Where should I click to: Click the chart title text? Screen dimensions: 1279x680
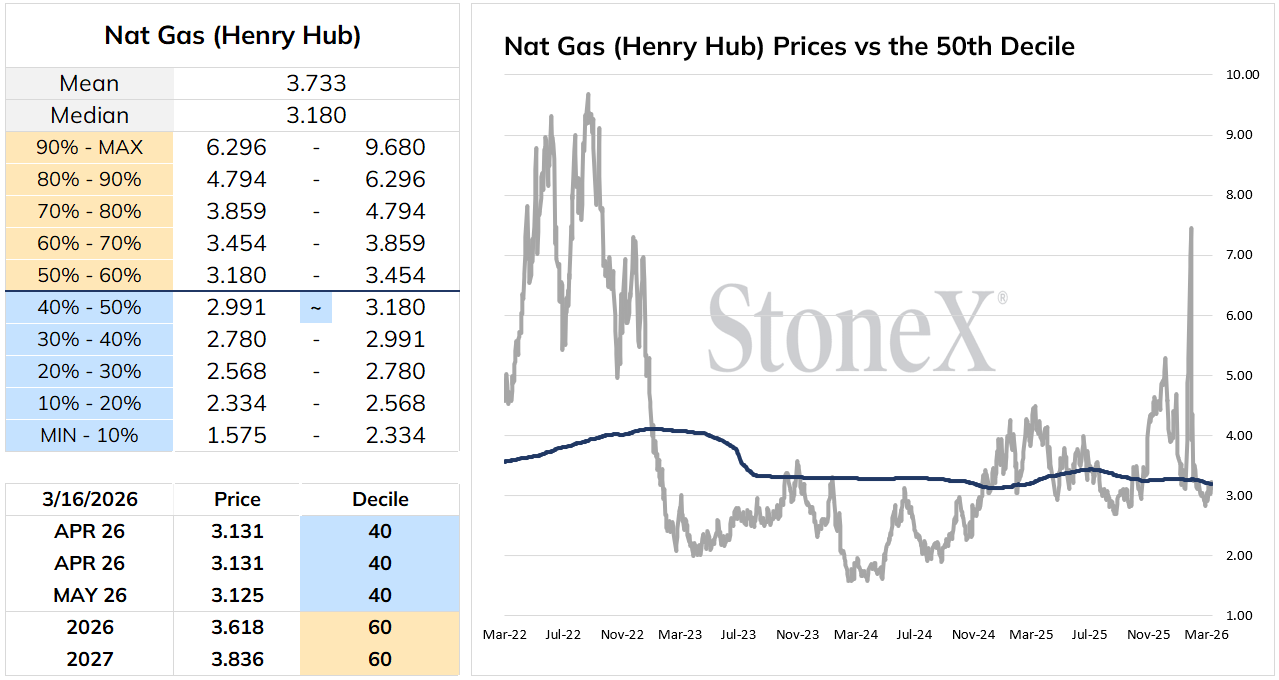click(x=789, y=46)
